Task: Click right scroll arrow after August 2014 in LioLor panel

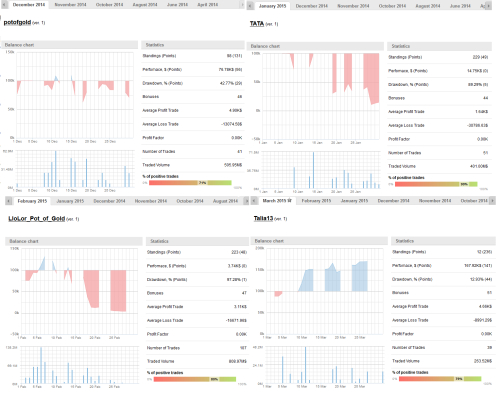Action: [x=246, y=201]
